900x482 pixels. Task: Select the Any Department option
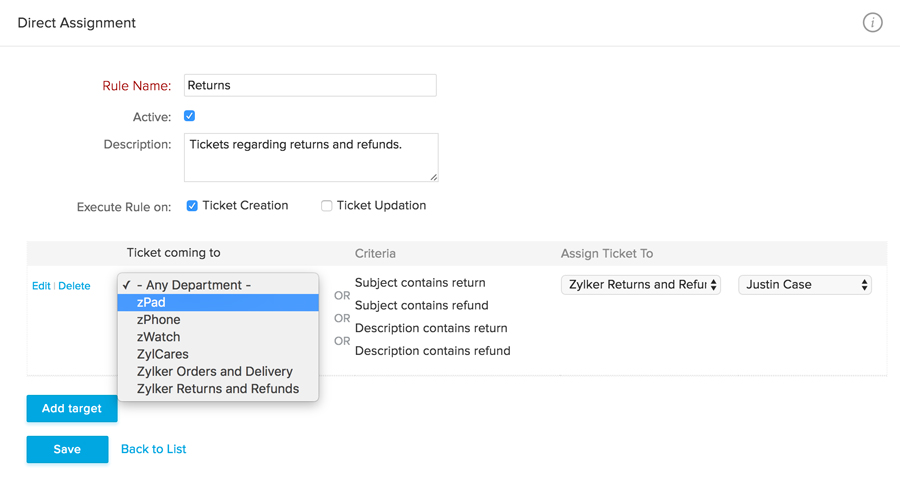coord(194,285)
